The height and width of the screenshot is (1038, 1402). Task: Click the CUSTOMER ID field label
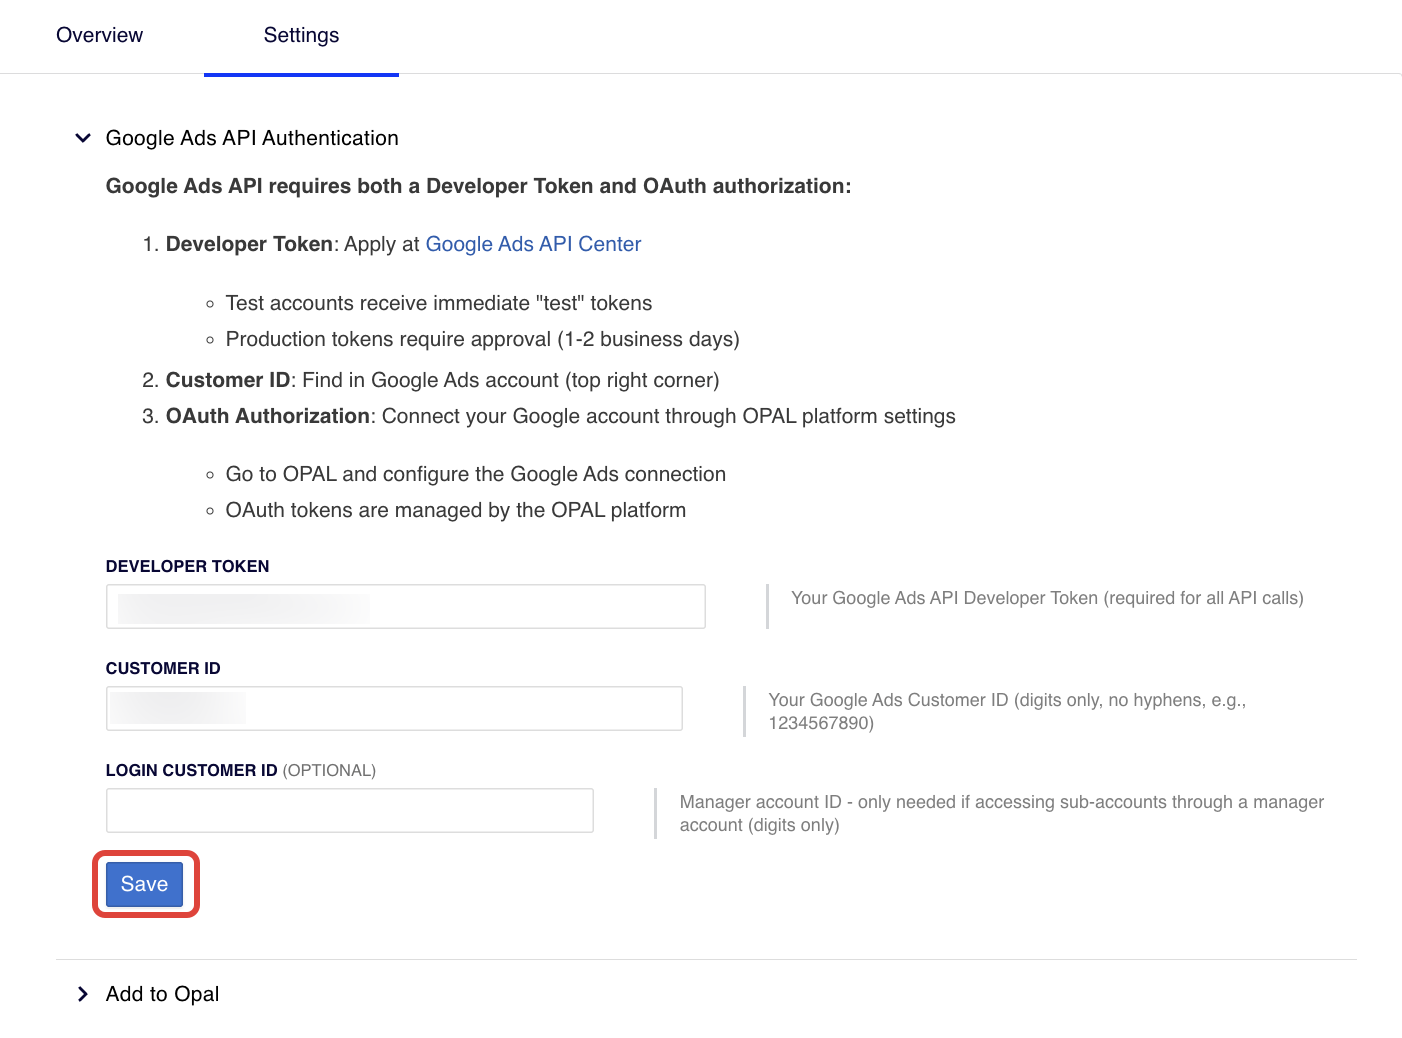163,668
